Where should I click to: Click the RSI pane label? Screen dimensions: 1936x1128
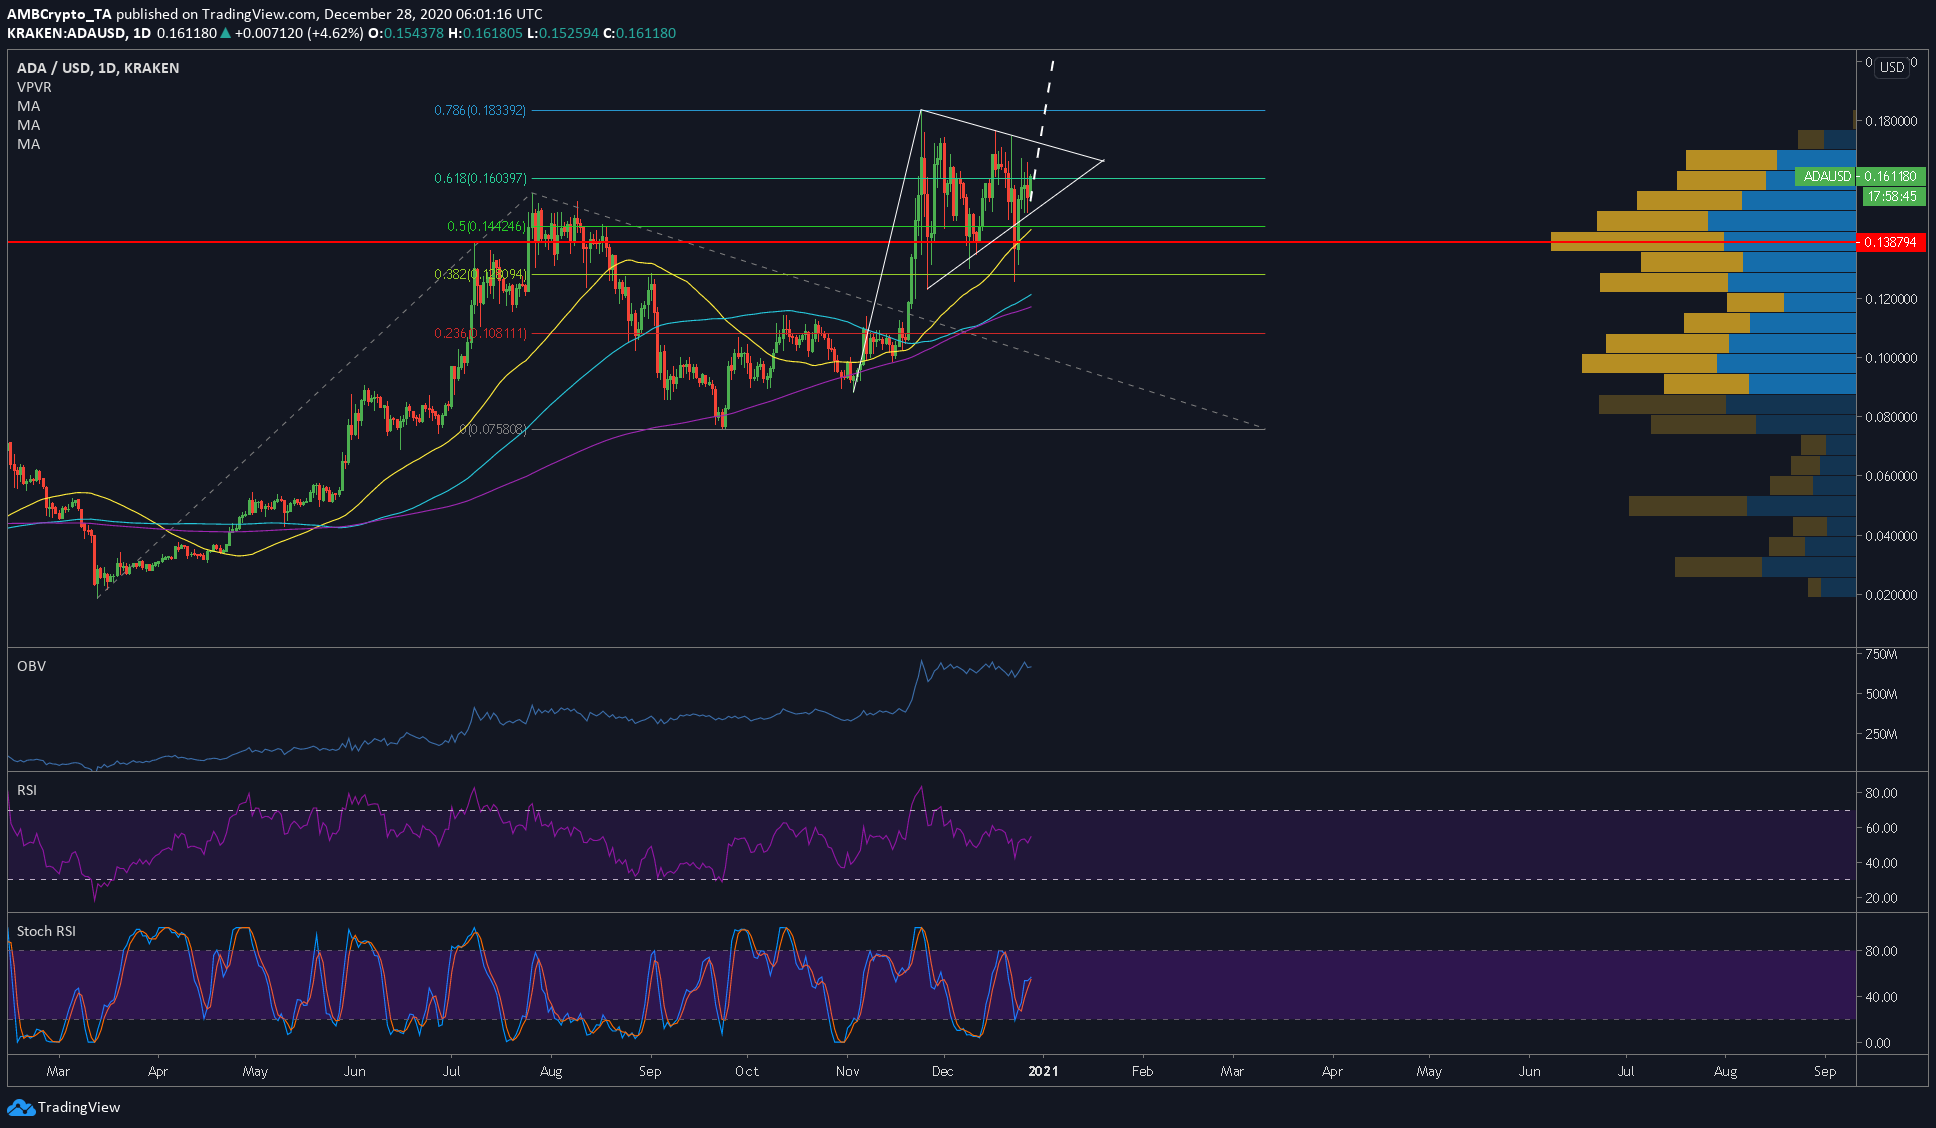(27, 790)
